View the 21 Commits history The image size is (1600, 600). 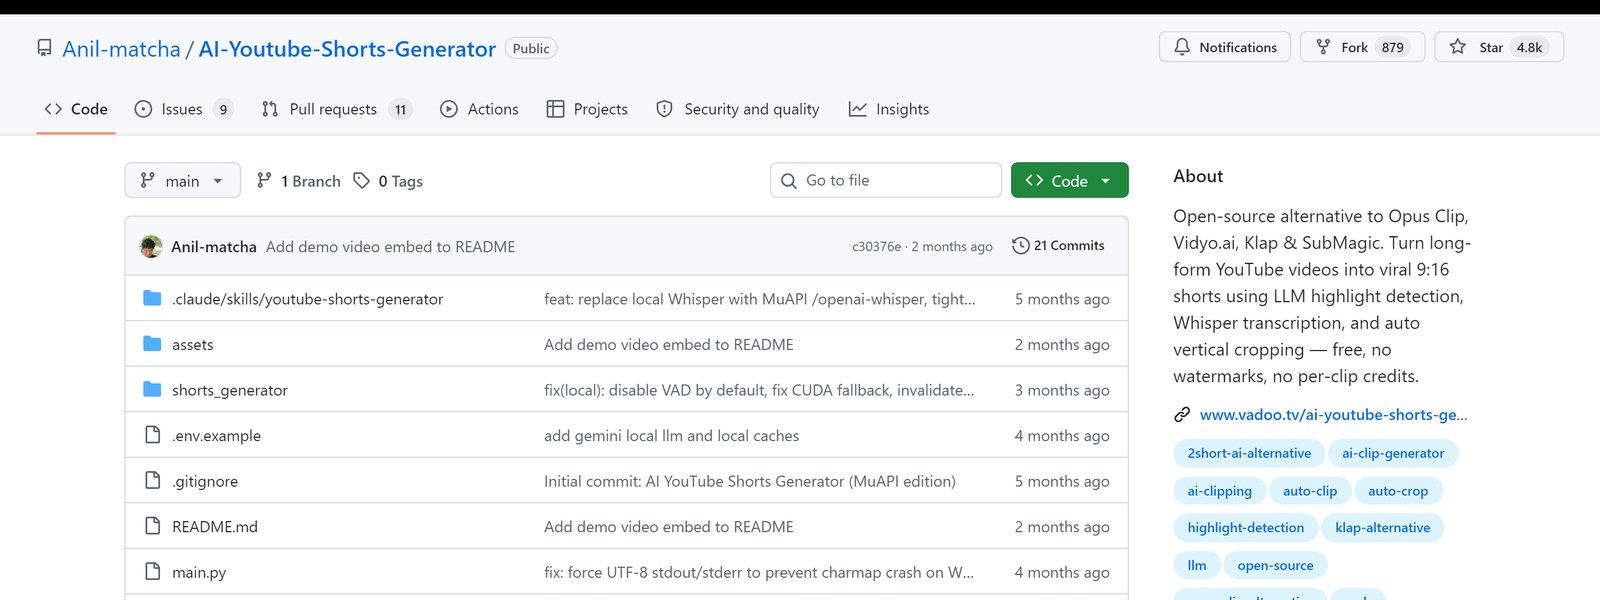click(x=1059, y=245)
